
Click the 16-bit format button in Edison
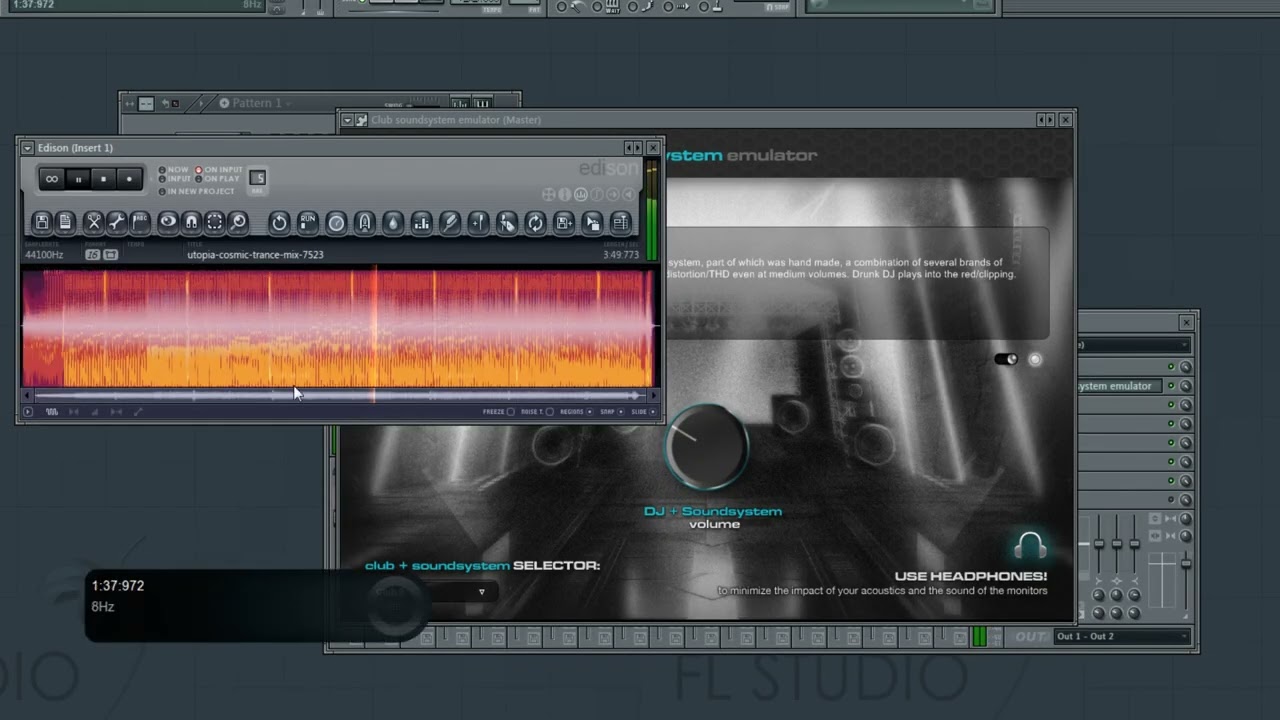[x=93, y=255]
